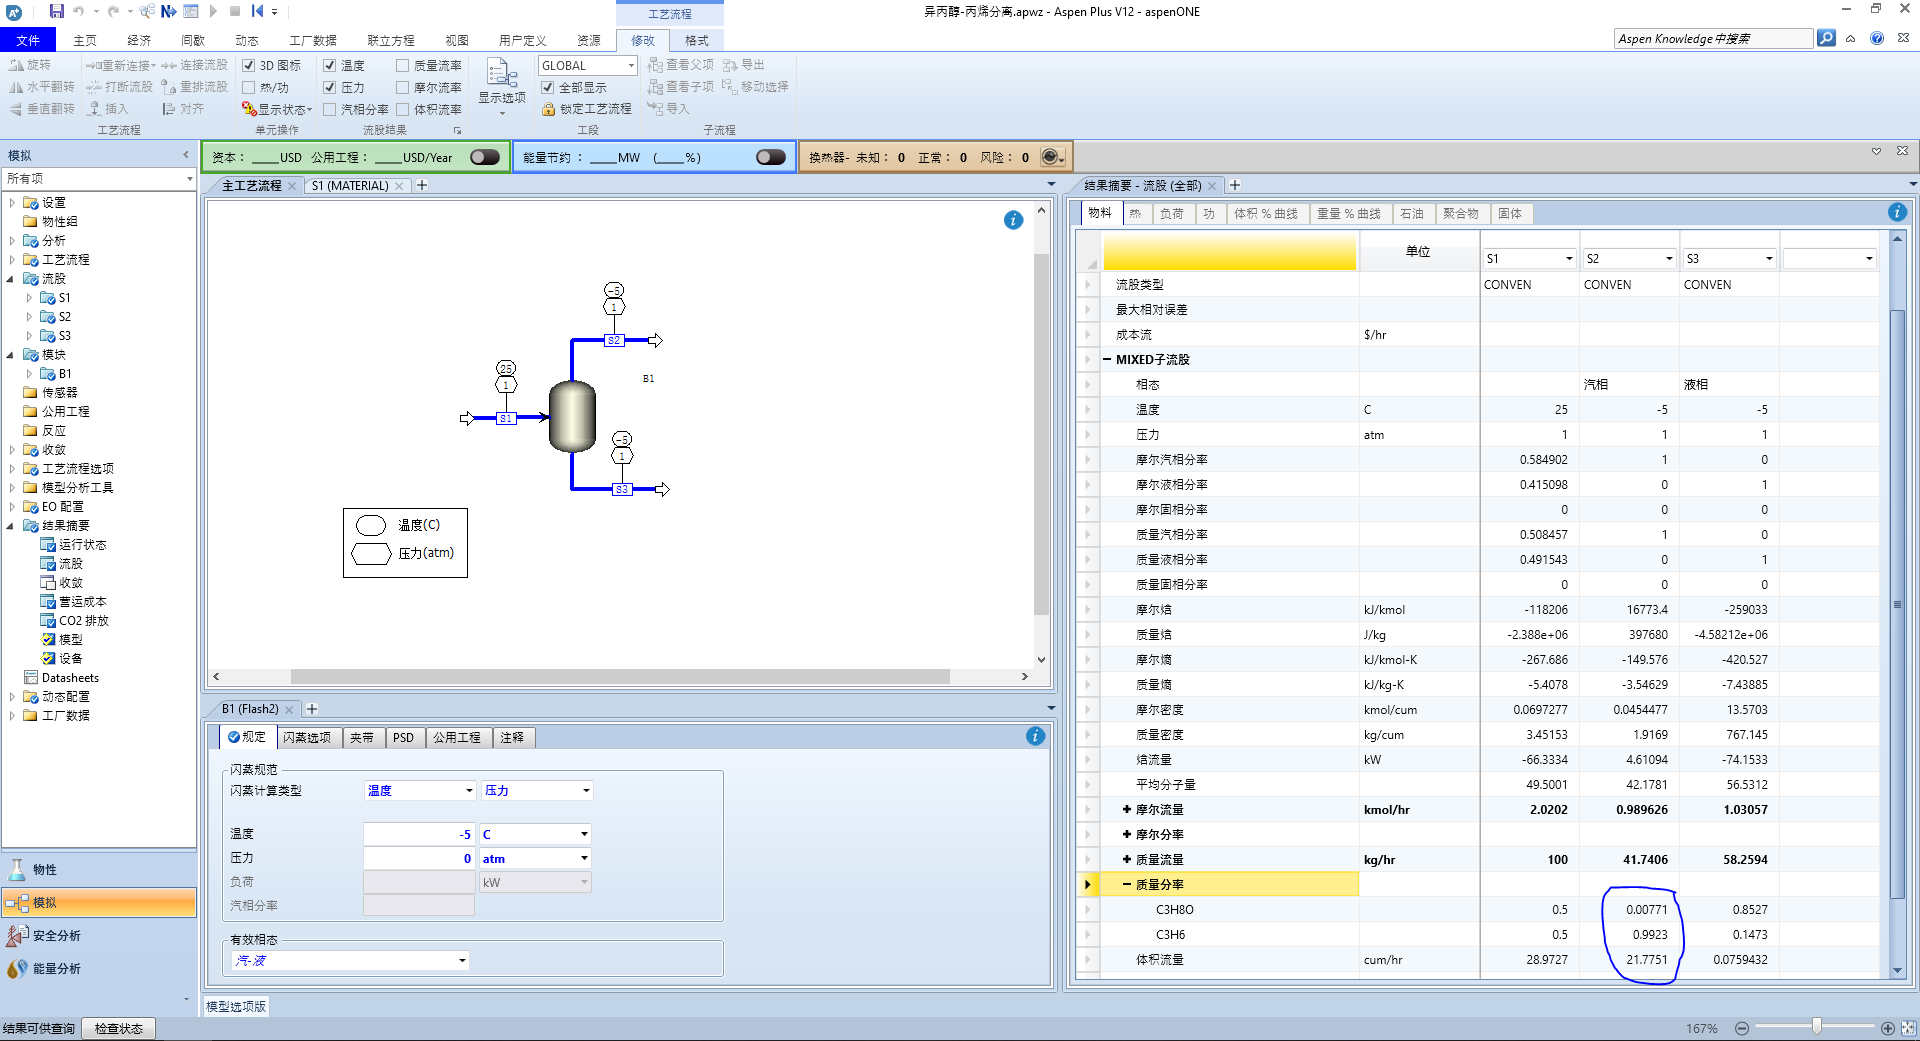
Task: Open 运行状态 under 结果摘要 in tree
Action: click(82, 545)
